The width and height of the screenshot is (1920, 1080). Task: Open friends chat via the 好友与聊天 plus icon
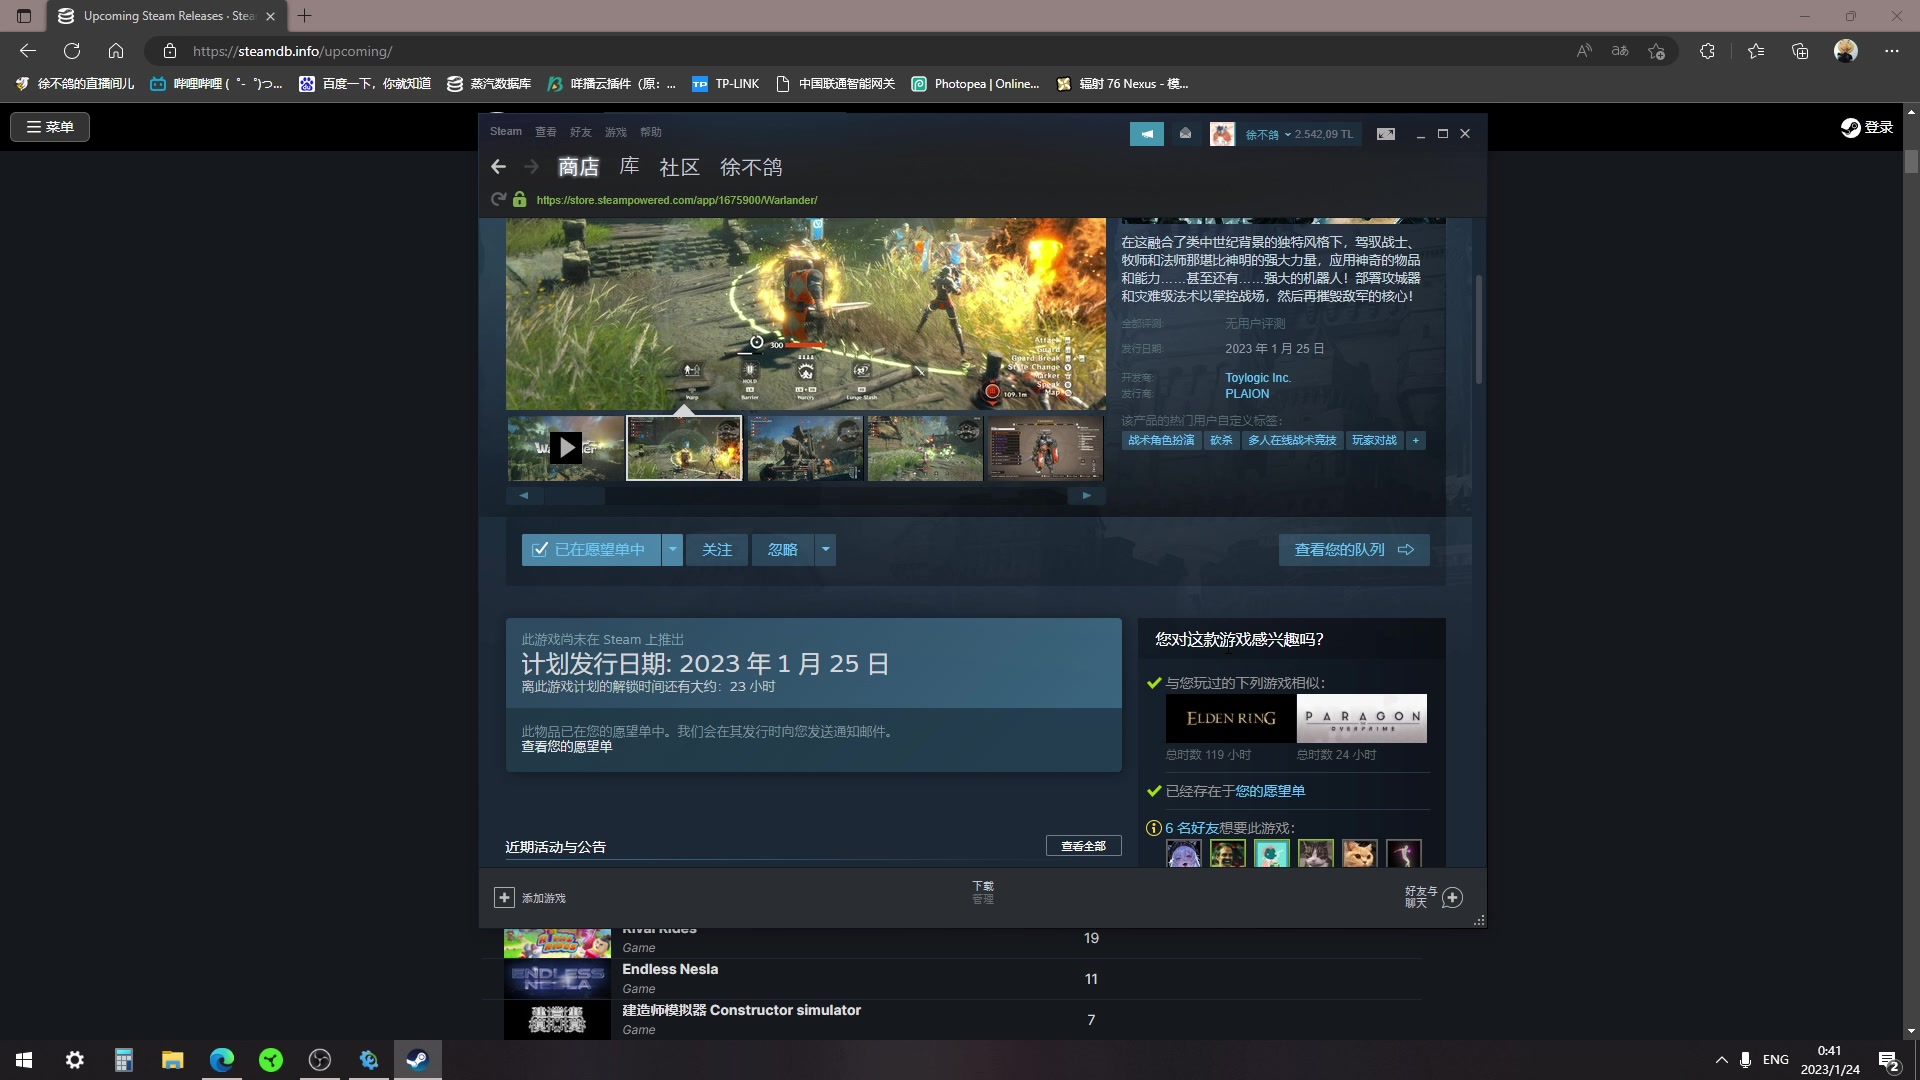(x=1453, y=898)
